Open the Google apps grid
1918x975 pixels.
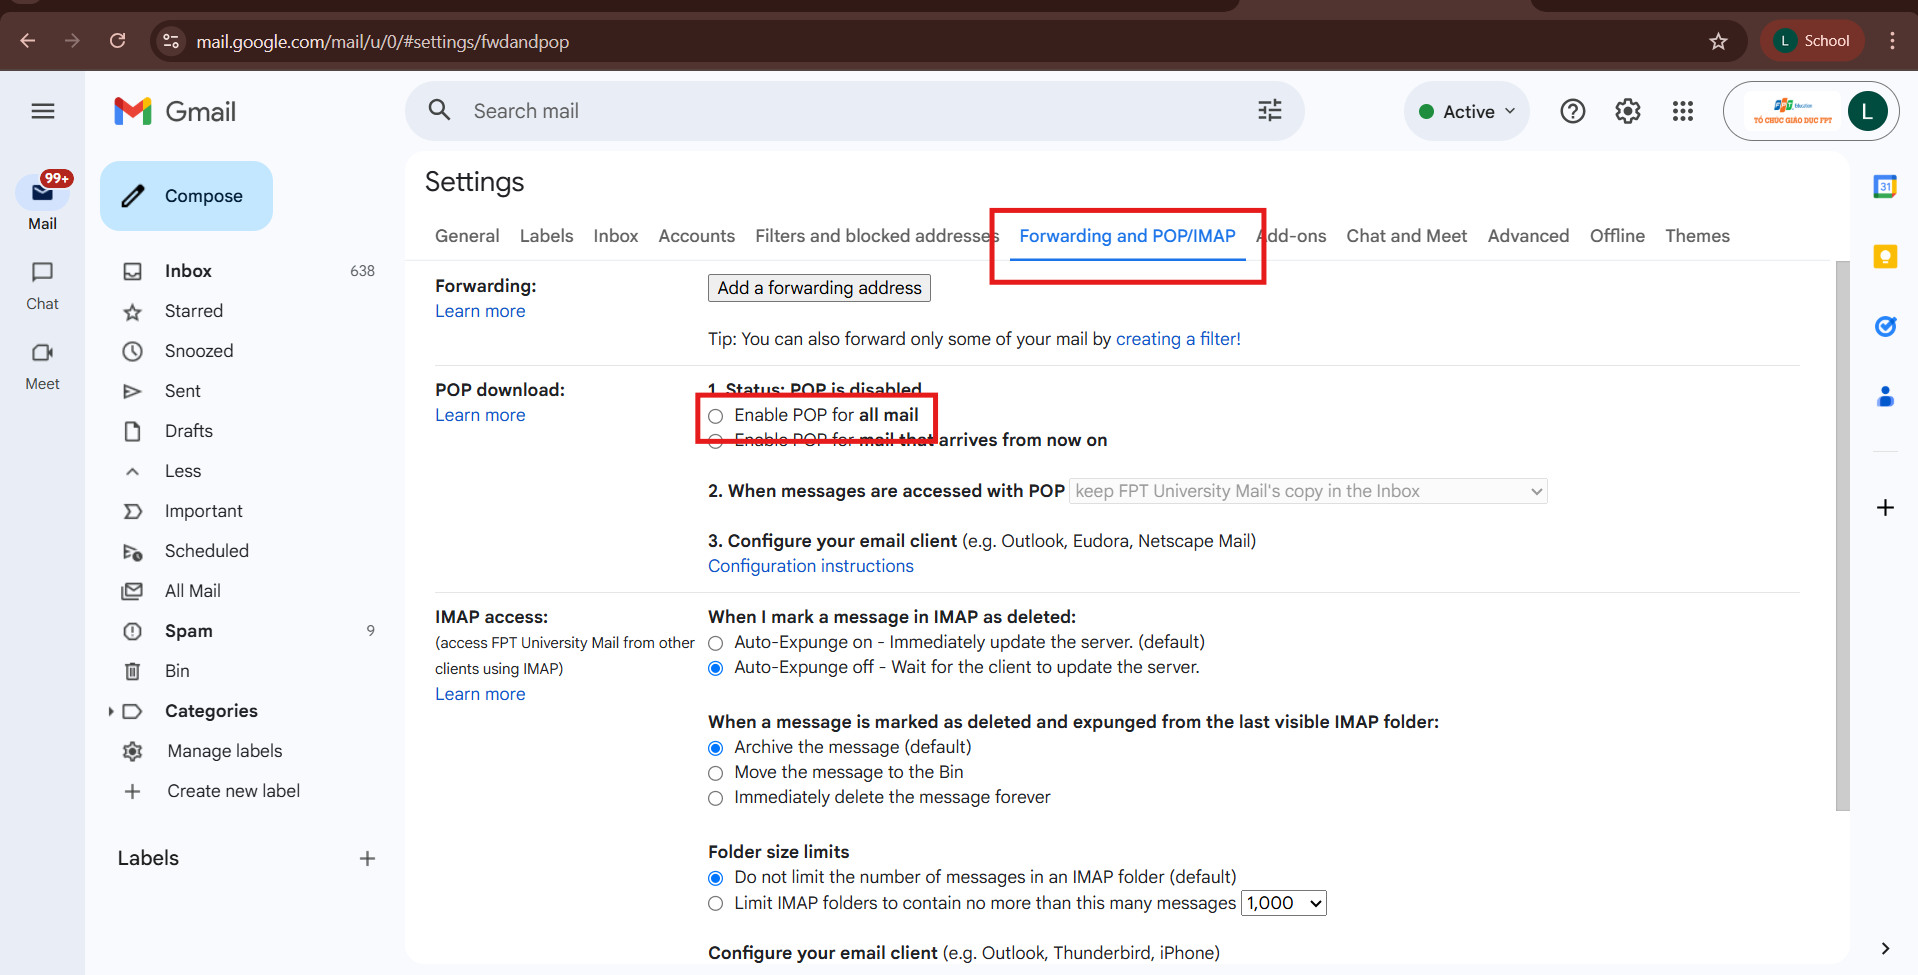tap(1682, 111)
